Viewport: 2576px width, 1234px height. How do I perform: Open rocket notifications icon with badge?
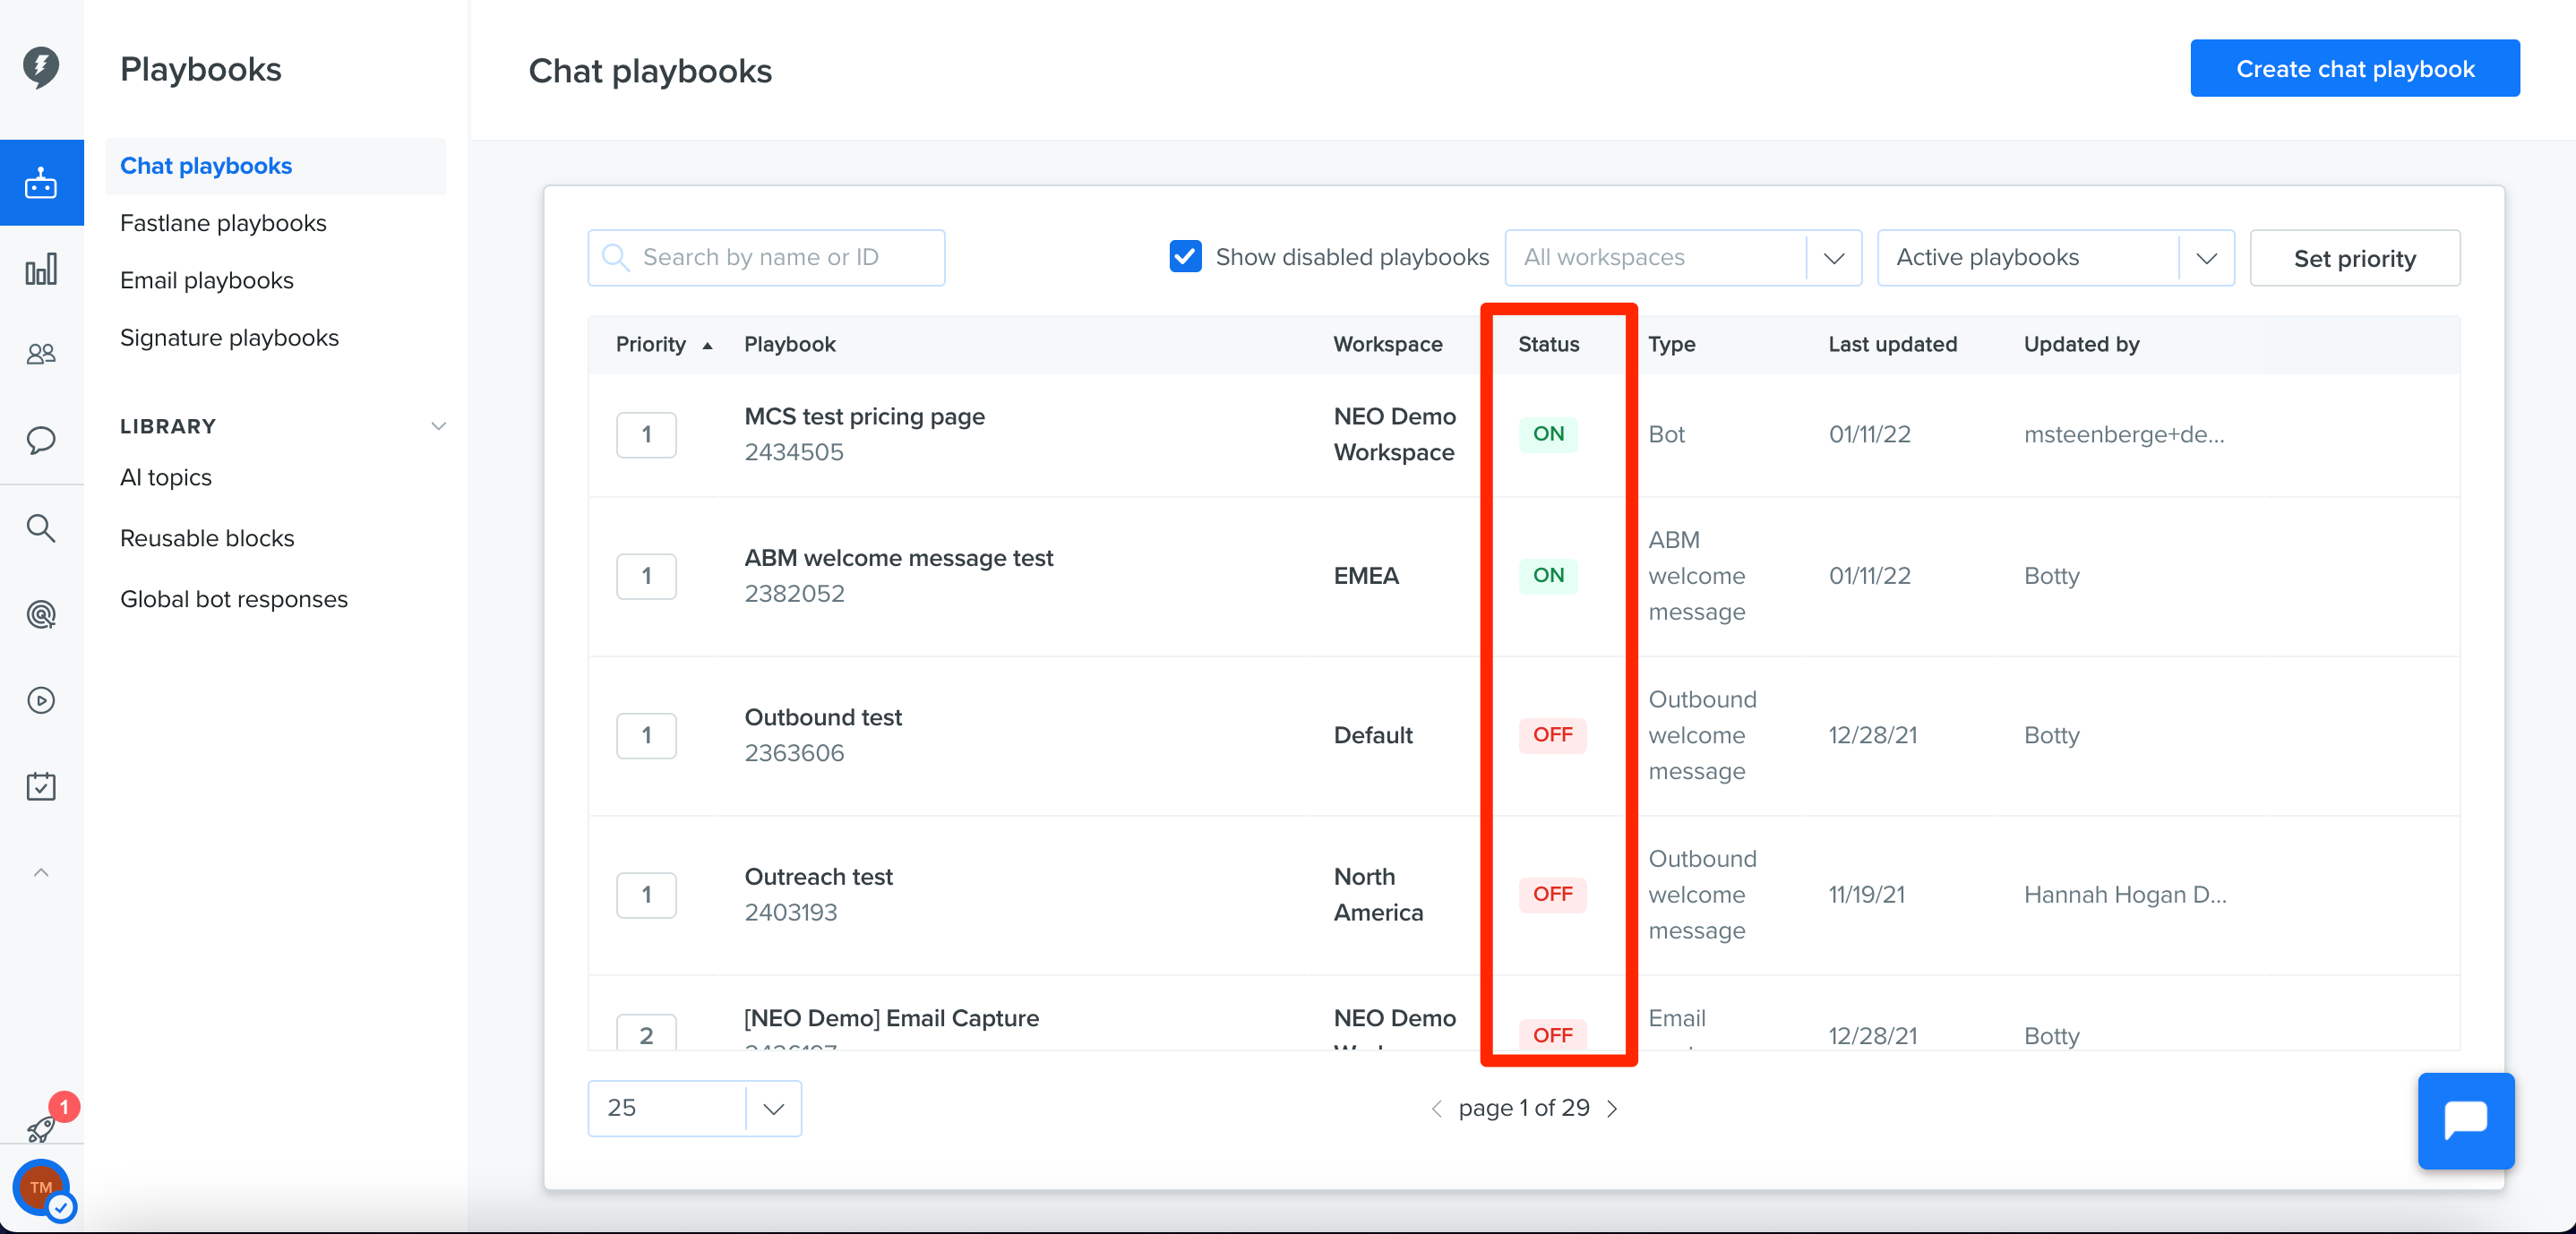pyautogui.click(x=43, y=1128)
